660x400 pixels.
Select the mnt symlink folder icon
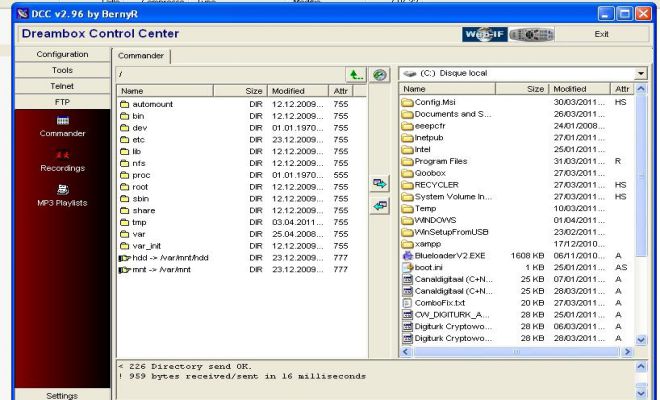click(x=125, y=269)
